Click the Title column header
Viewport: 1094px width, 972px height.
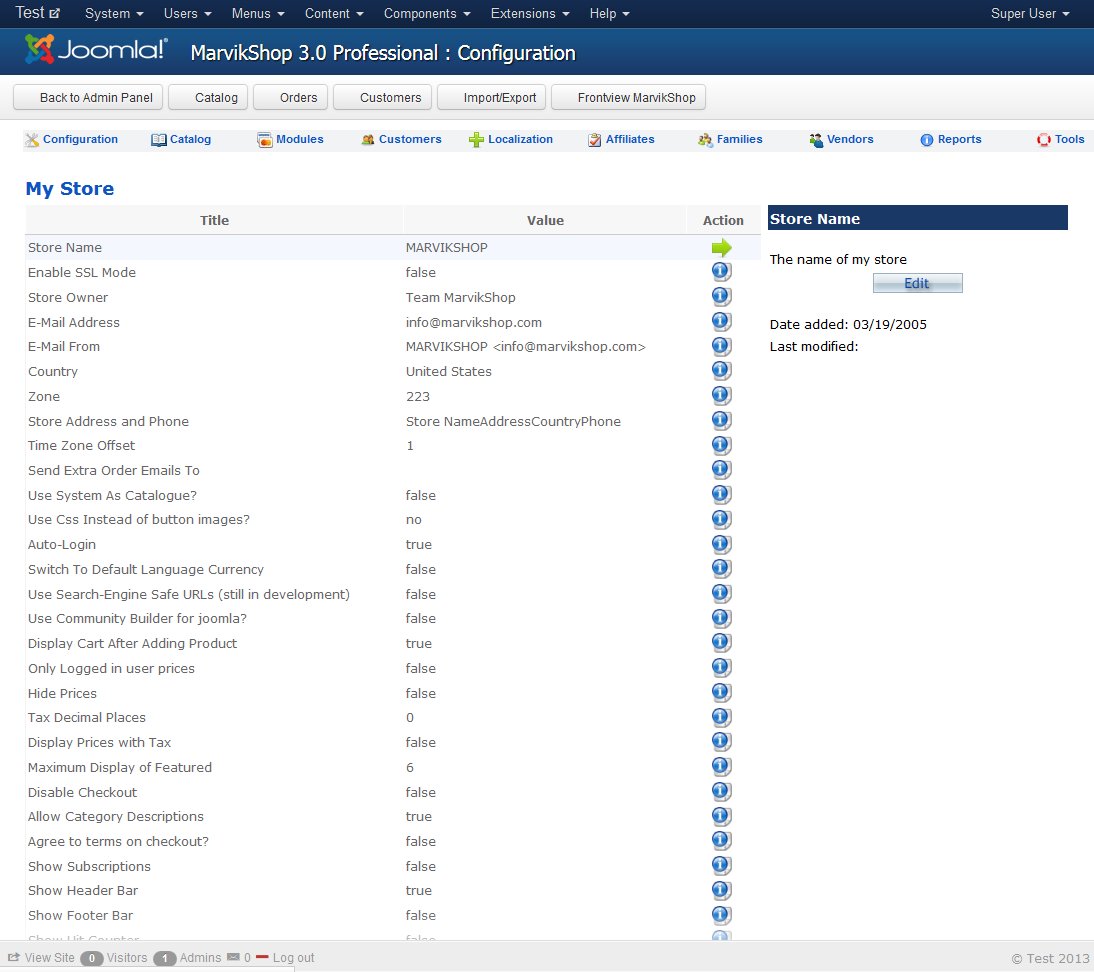coord(214,220)
